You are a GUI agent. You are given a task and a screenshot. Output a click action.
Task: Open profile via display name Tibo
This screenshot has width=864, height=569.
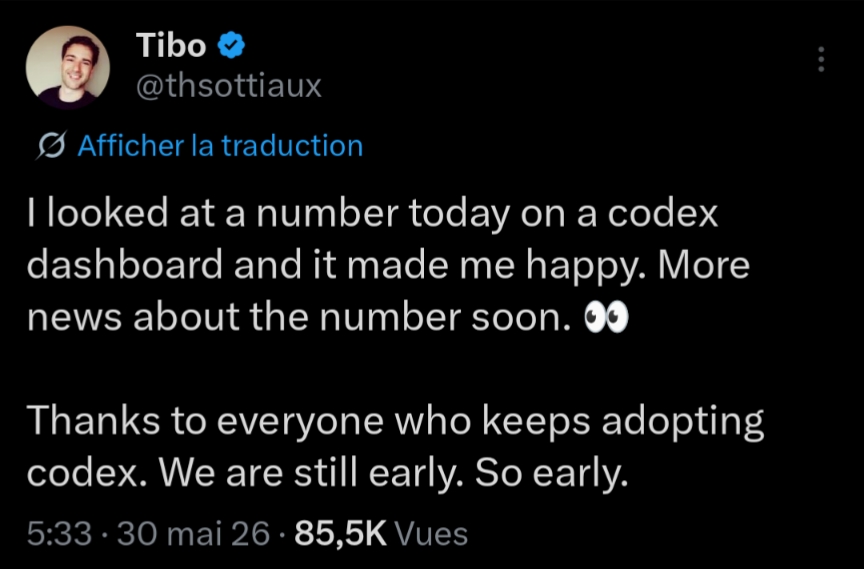pyautogui.click(x=171, y=45)
